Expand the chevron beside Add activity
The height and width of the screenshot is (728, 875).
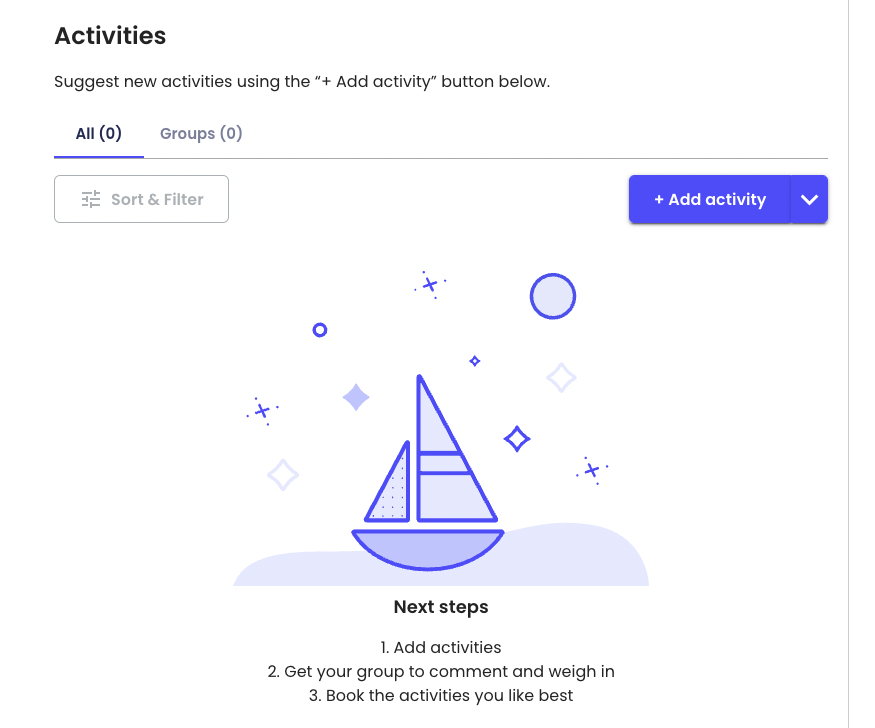pos(809,199)
